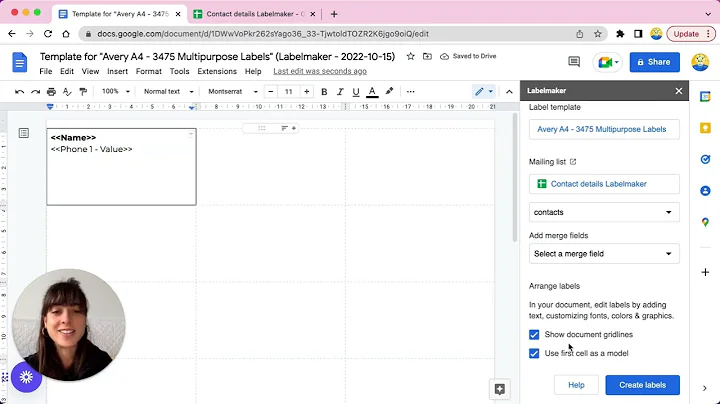The height and width of the screenshot is (404, 720).
Task: Click the explore button at bottom right
Action: click(x=500, y=389)
